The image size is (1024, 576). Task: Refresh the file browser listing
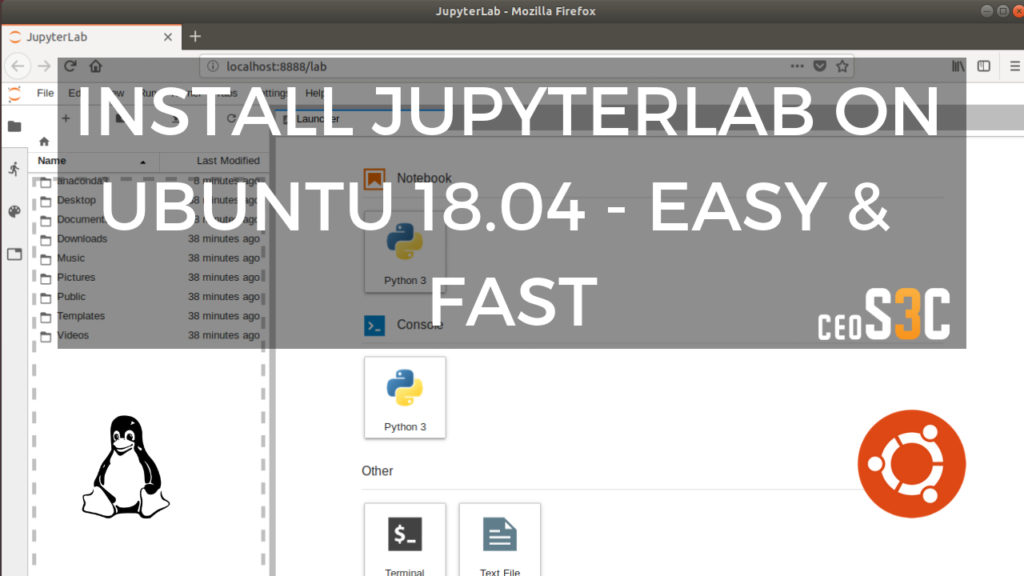click(230, 117)
